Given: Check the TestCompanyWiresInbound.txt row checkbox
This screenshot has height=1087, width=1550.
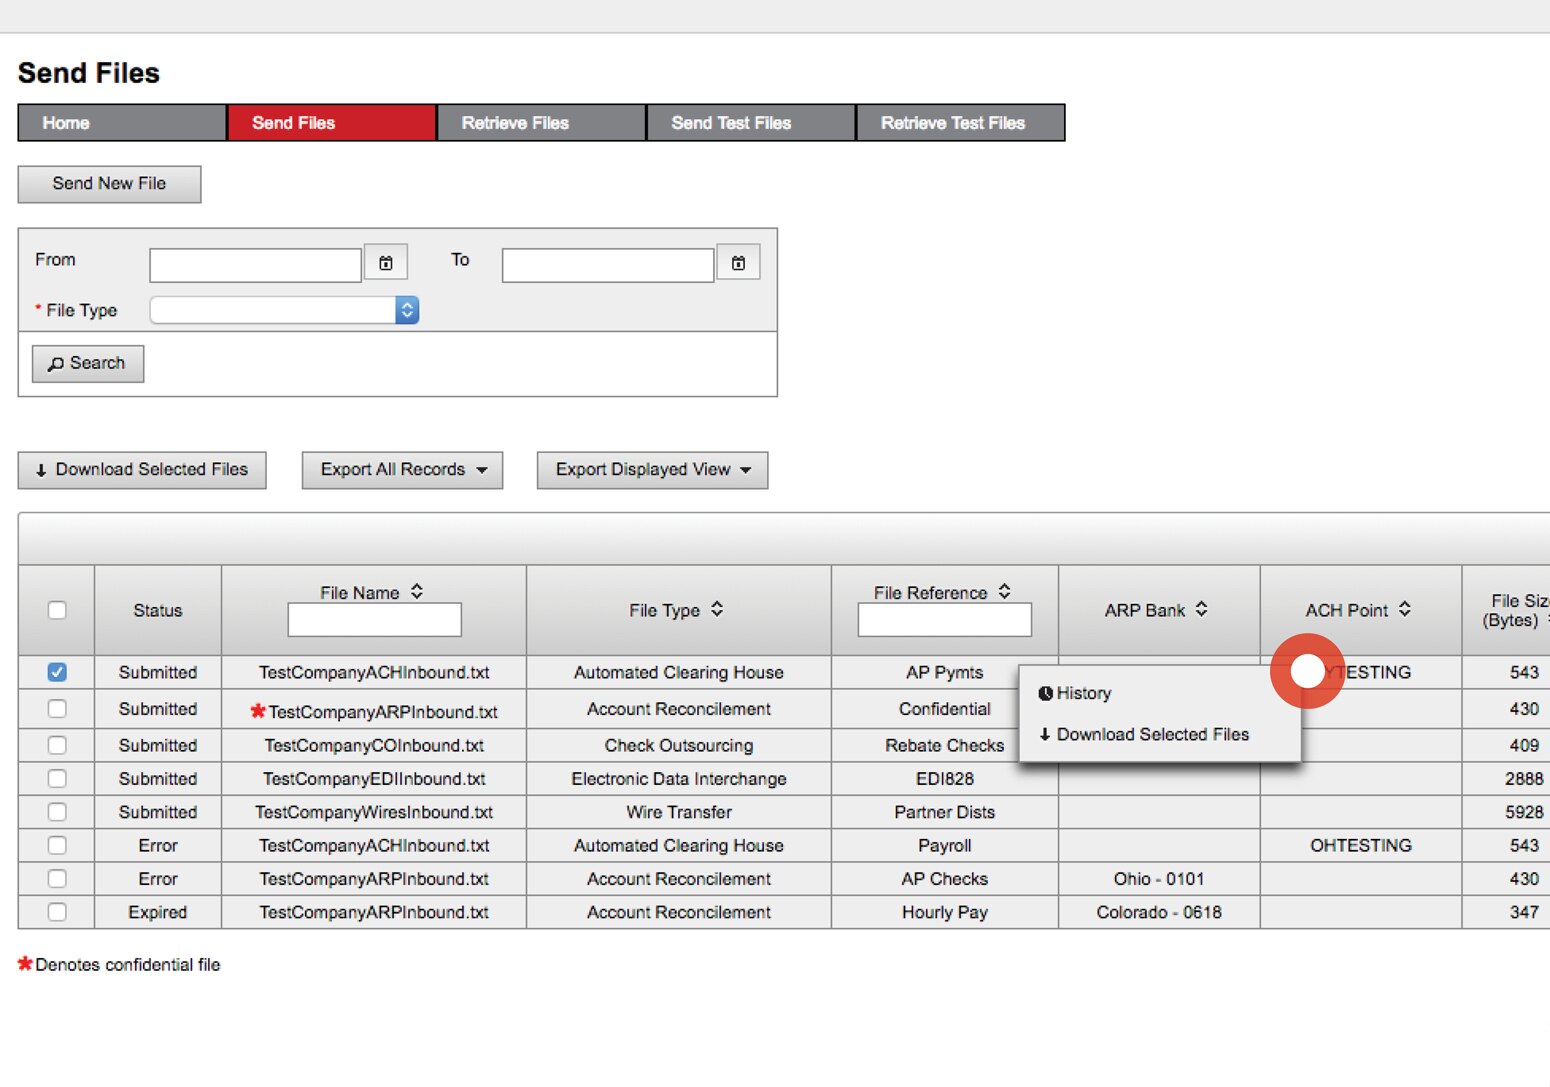Looking at the screenshot, I should coord(57,812).
